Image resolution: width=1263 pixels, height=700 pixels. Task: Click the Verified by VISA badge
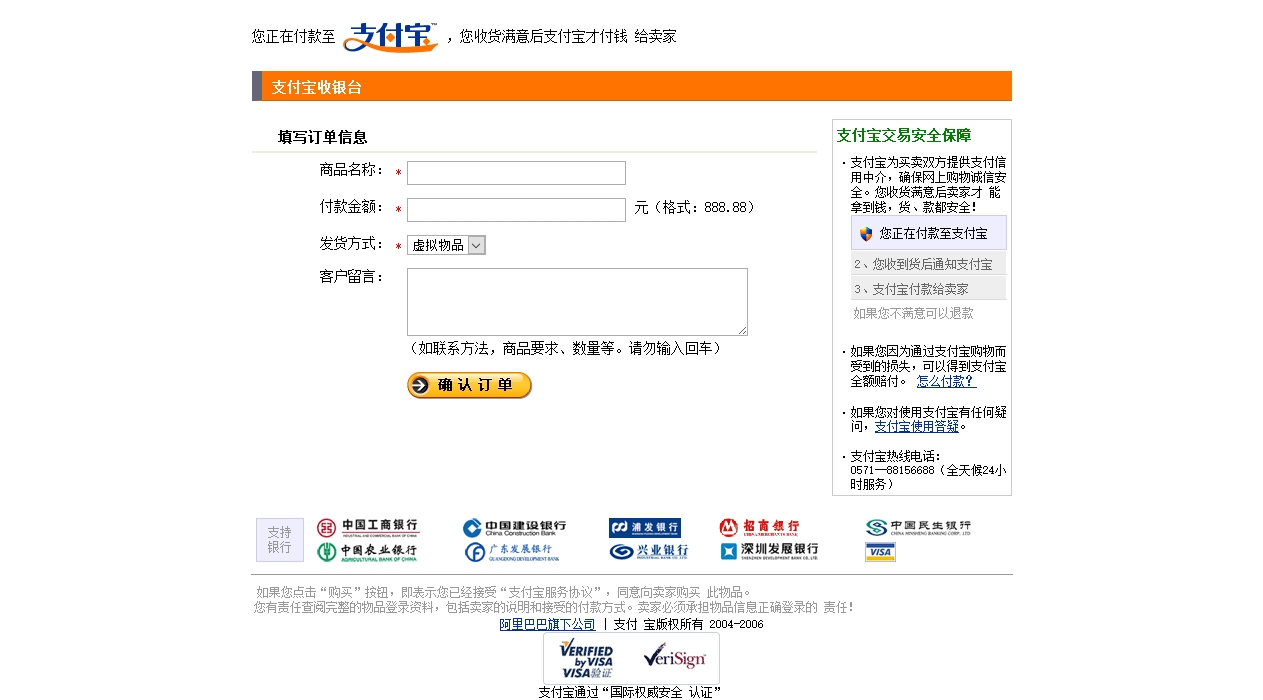586,659
